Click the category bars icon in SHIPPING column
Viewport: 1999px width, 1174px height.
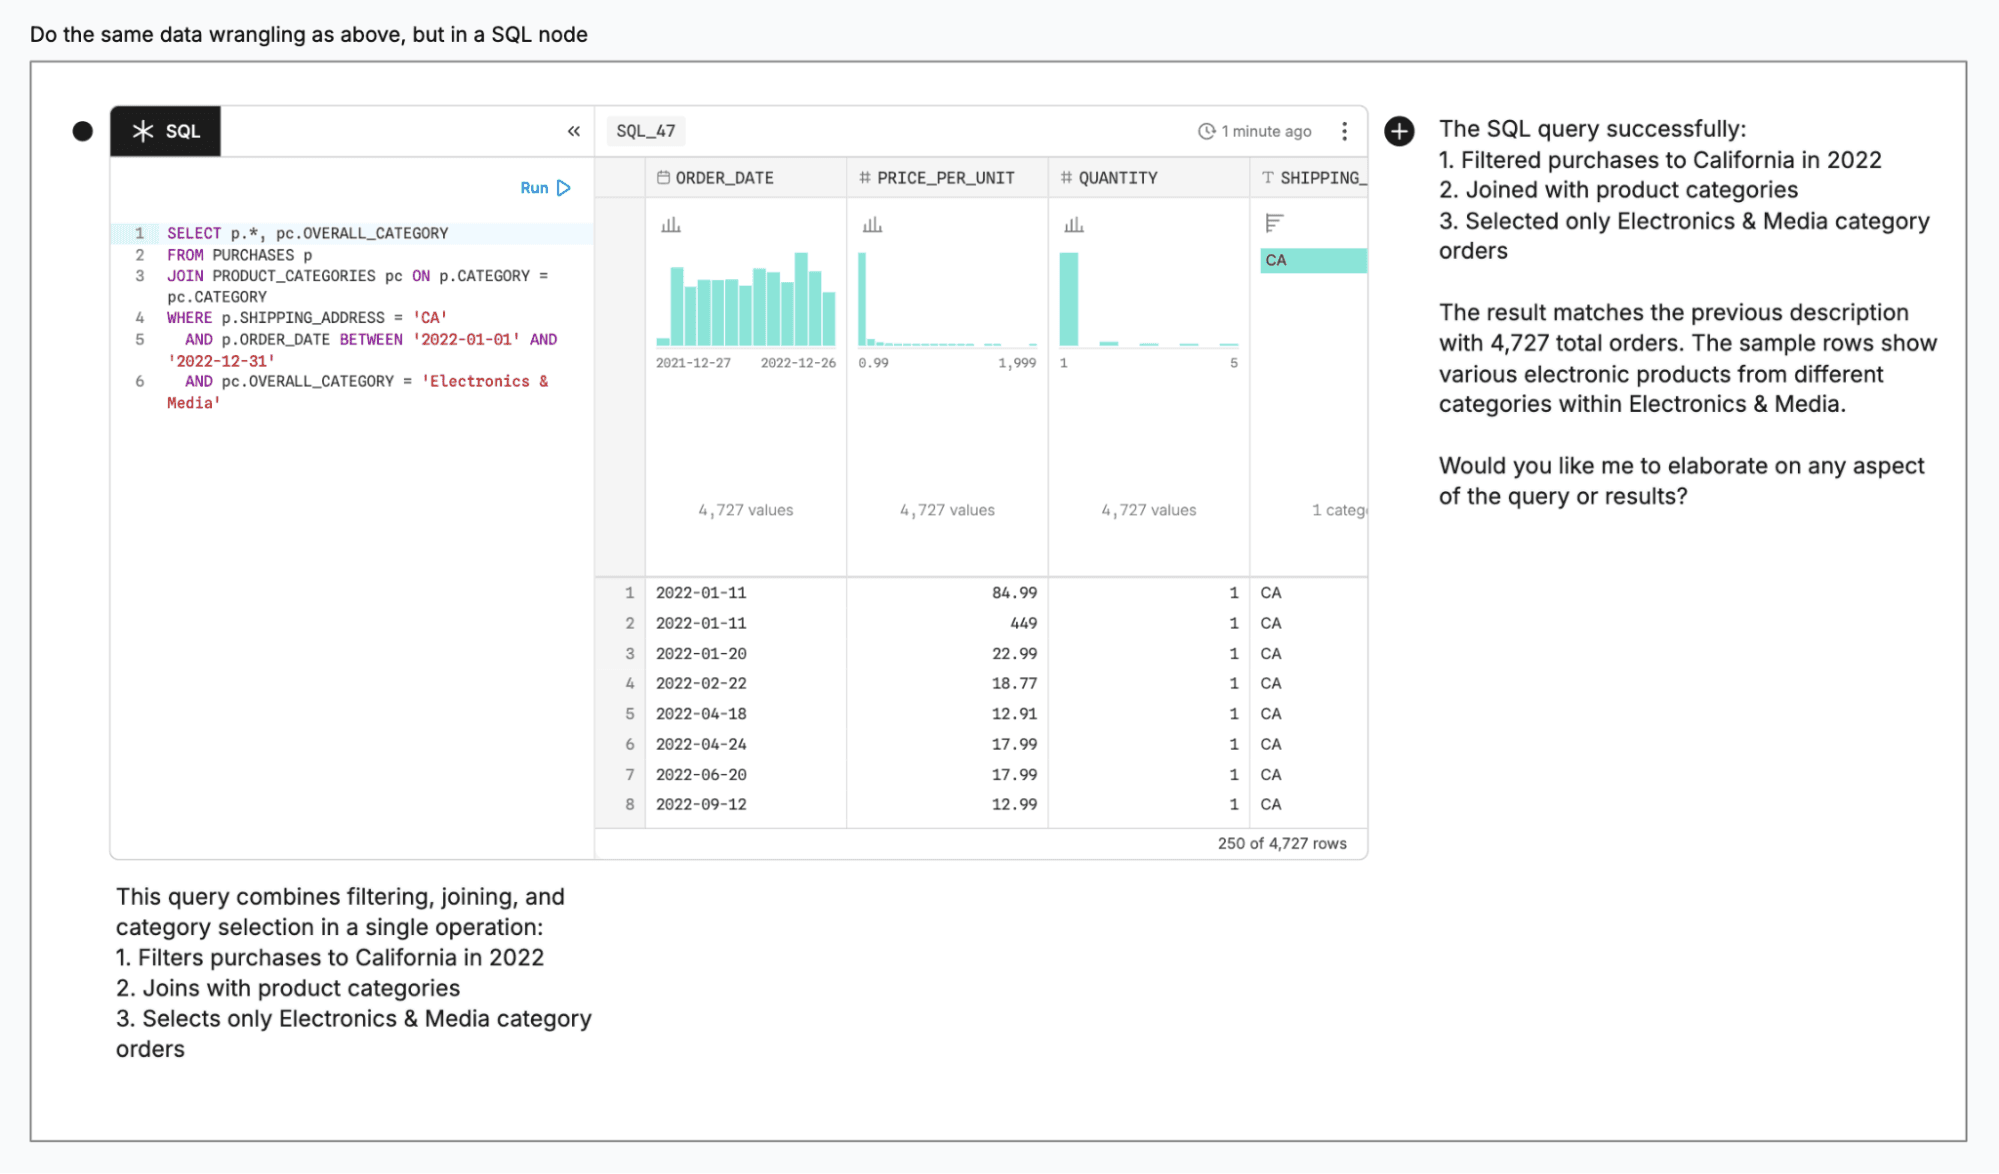[1272, 220]
